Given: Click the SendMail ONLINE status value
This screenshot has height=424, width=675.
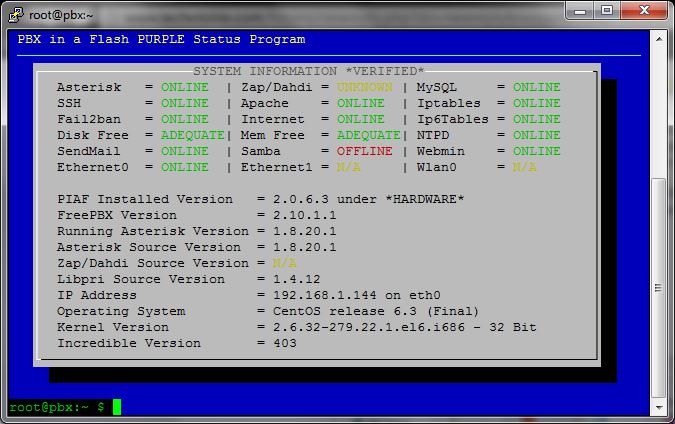Looking at the screenshot, I should (185, 151).
